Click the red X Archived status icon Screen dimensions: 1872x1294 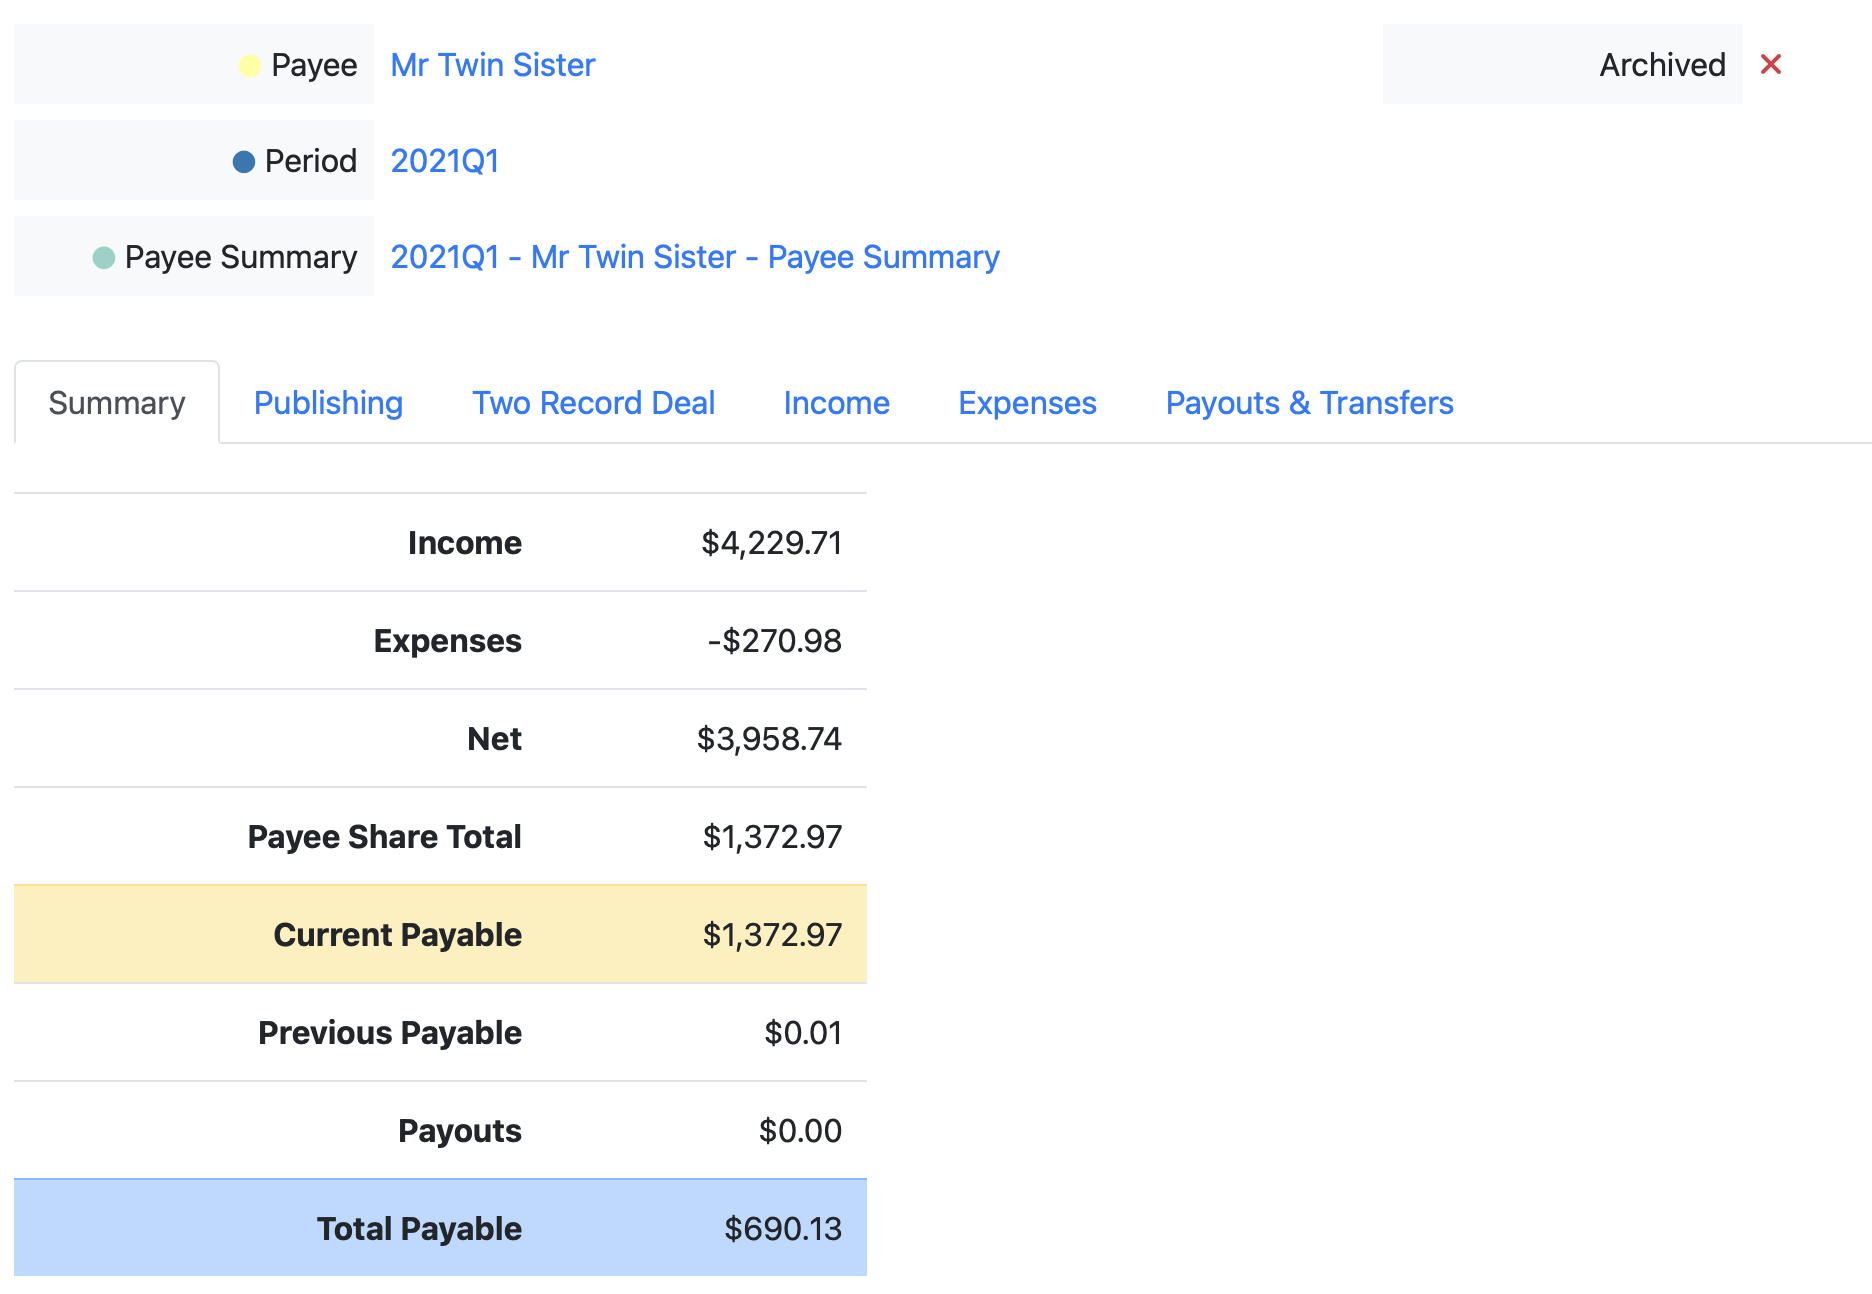[1770, 65]
